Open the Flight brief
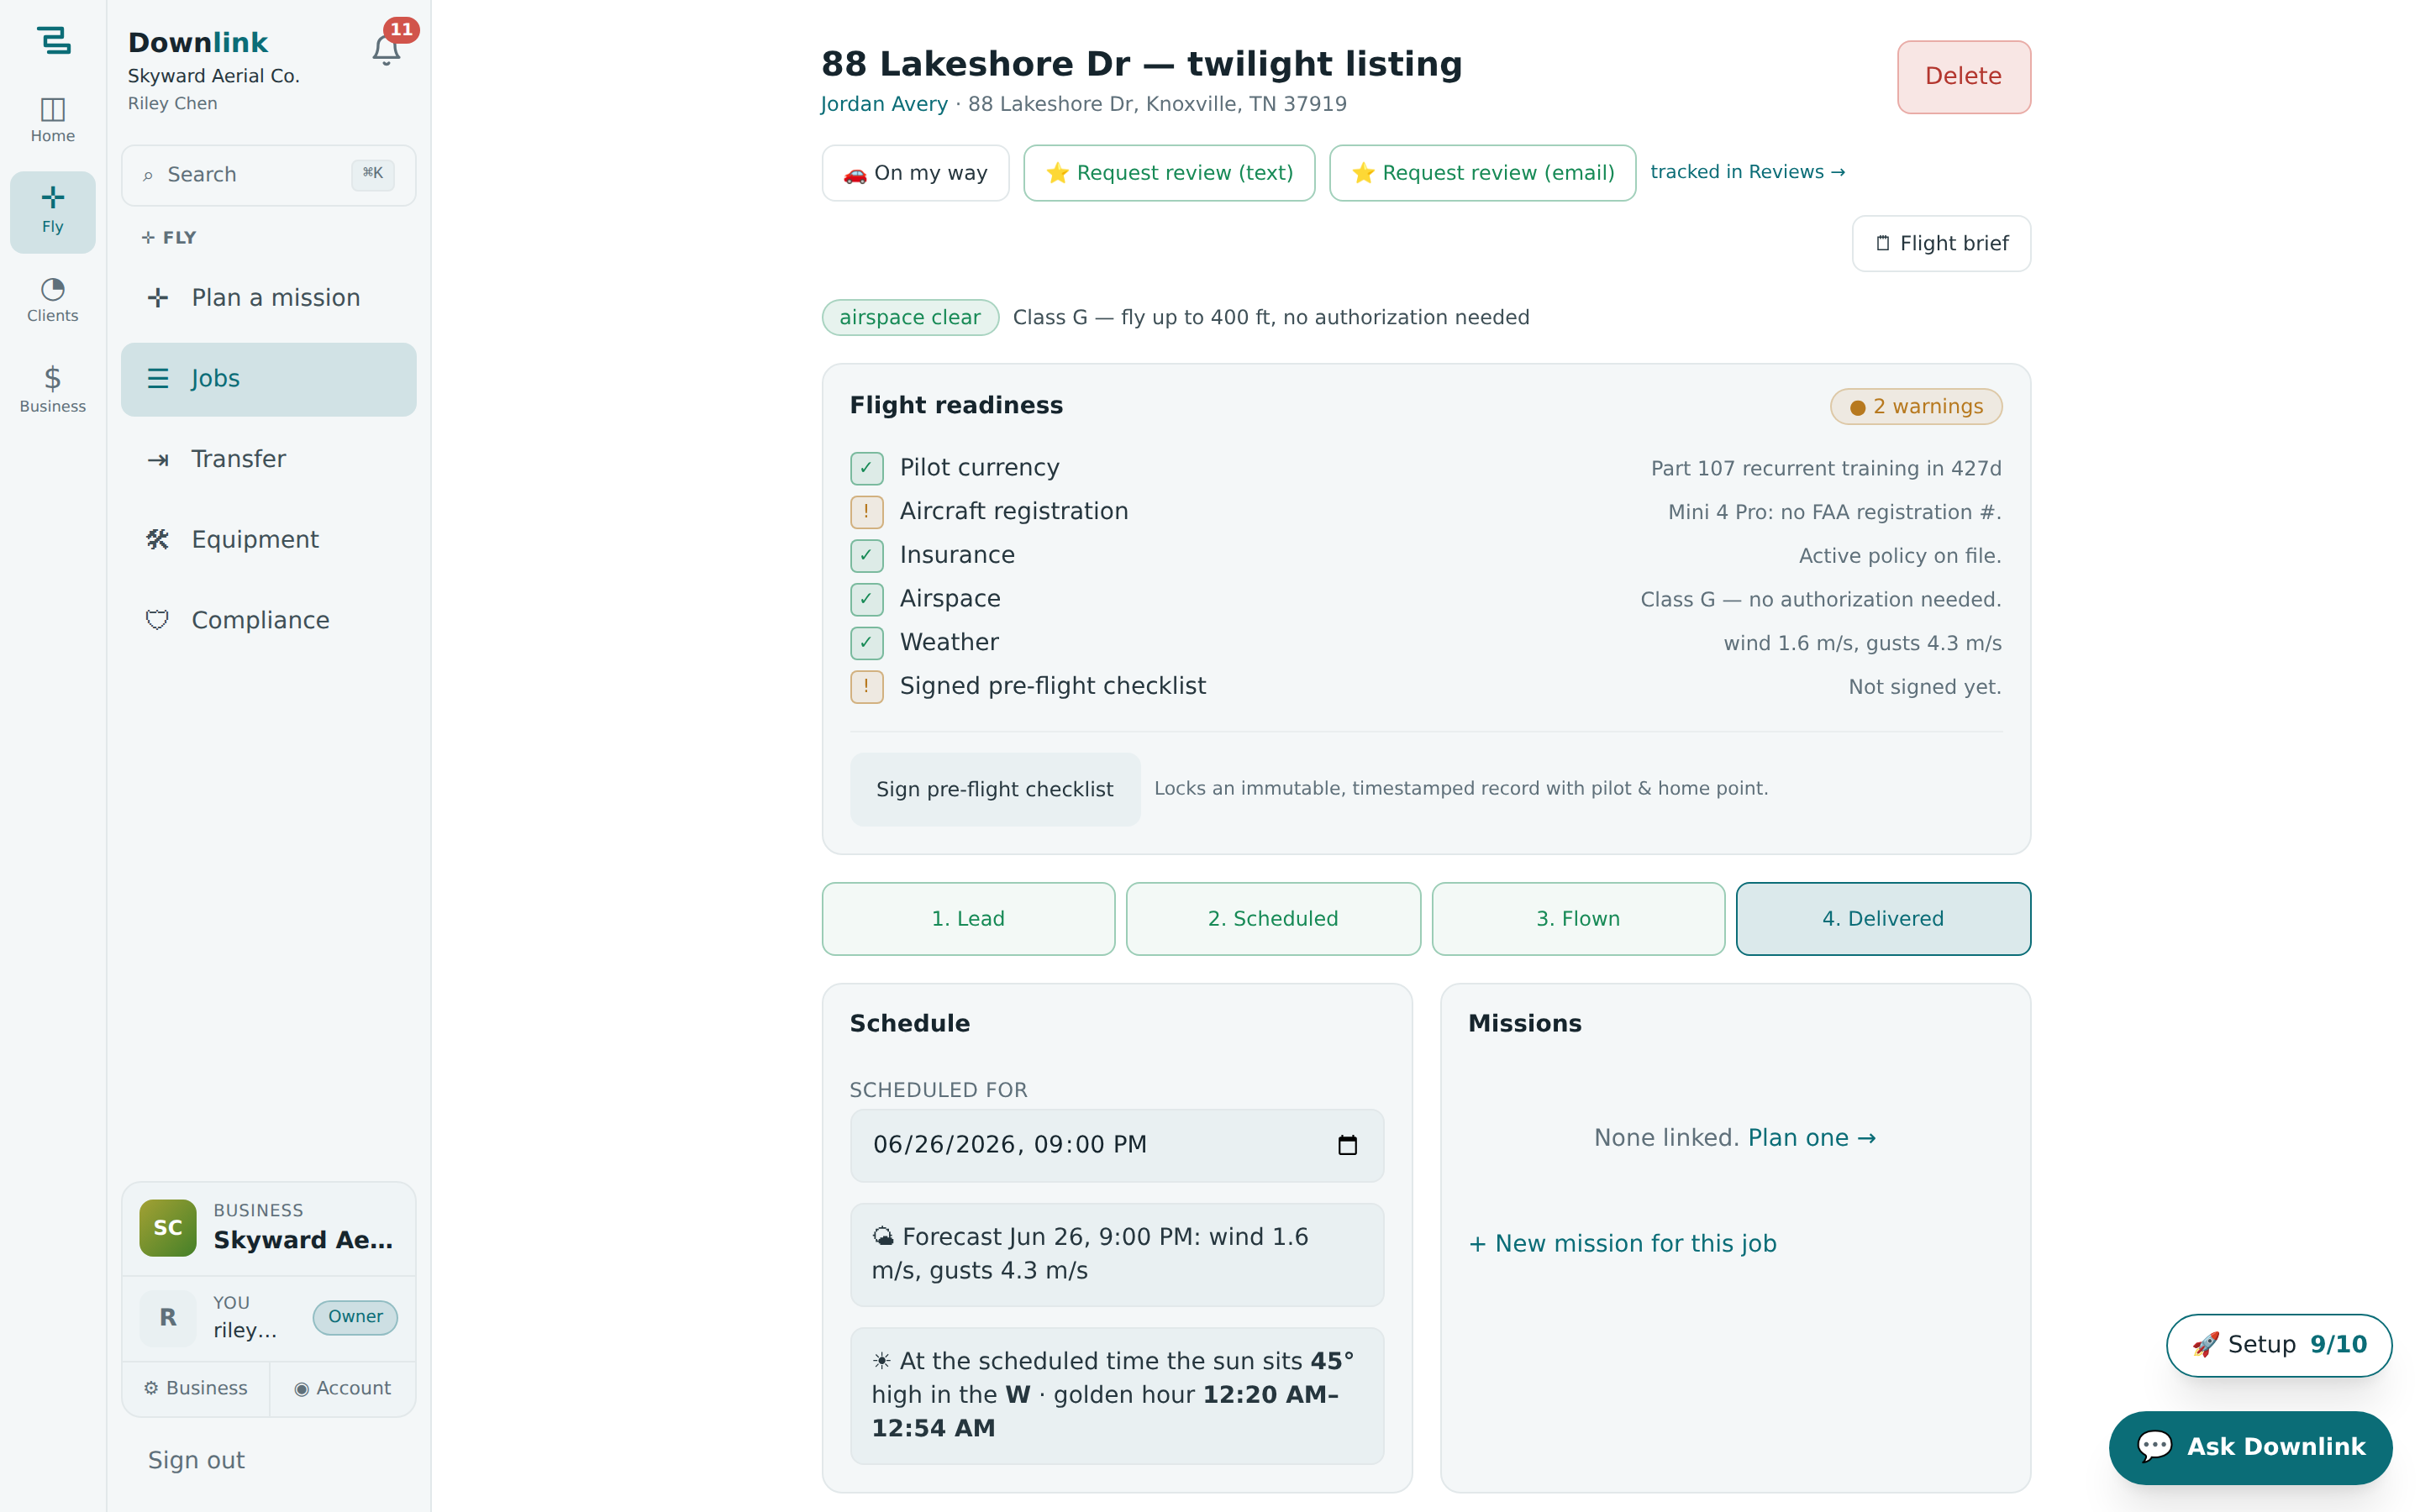The image size is (2420, 1512). click(x=1941, y=244)
